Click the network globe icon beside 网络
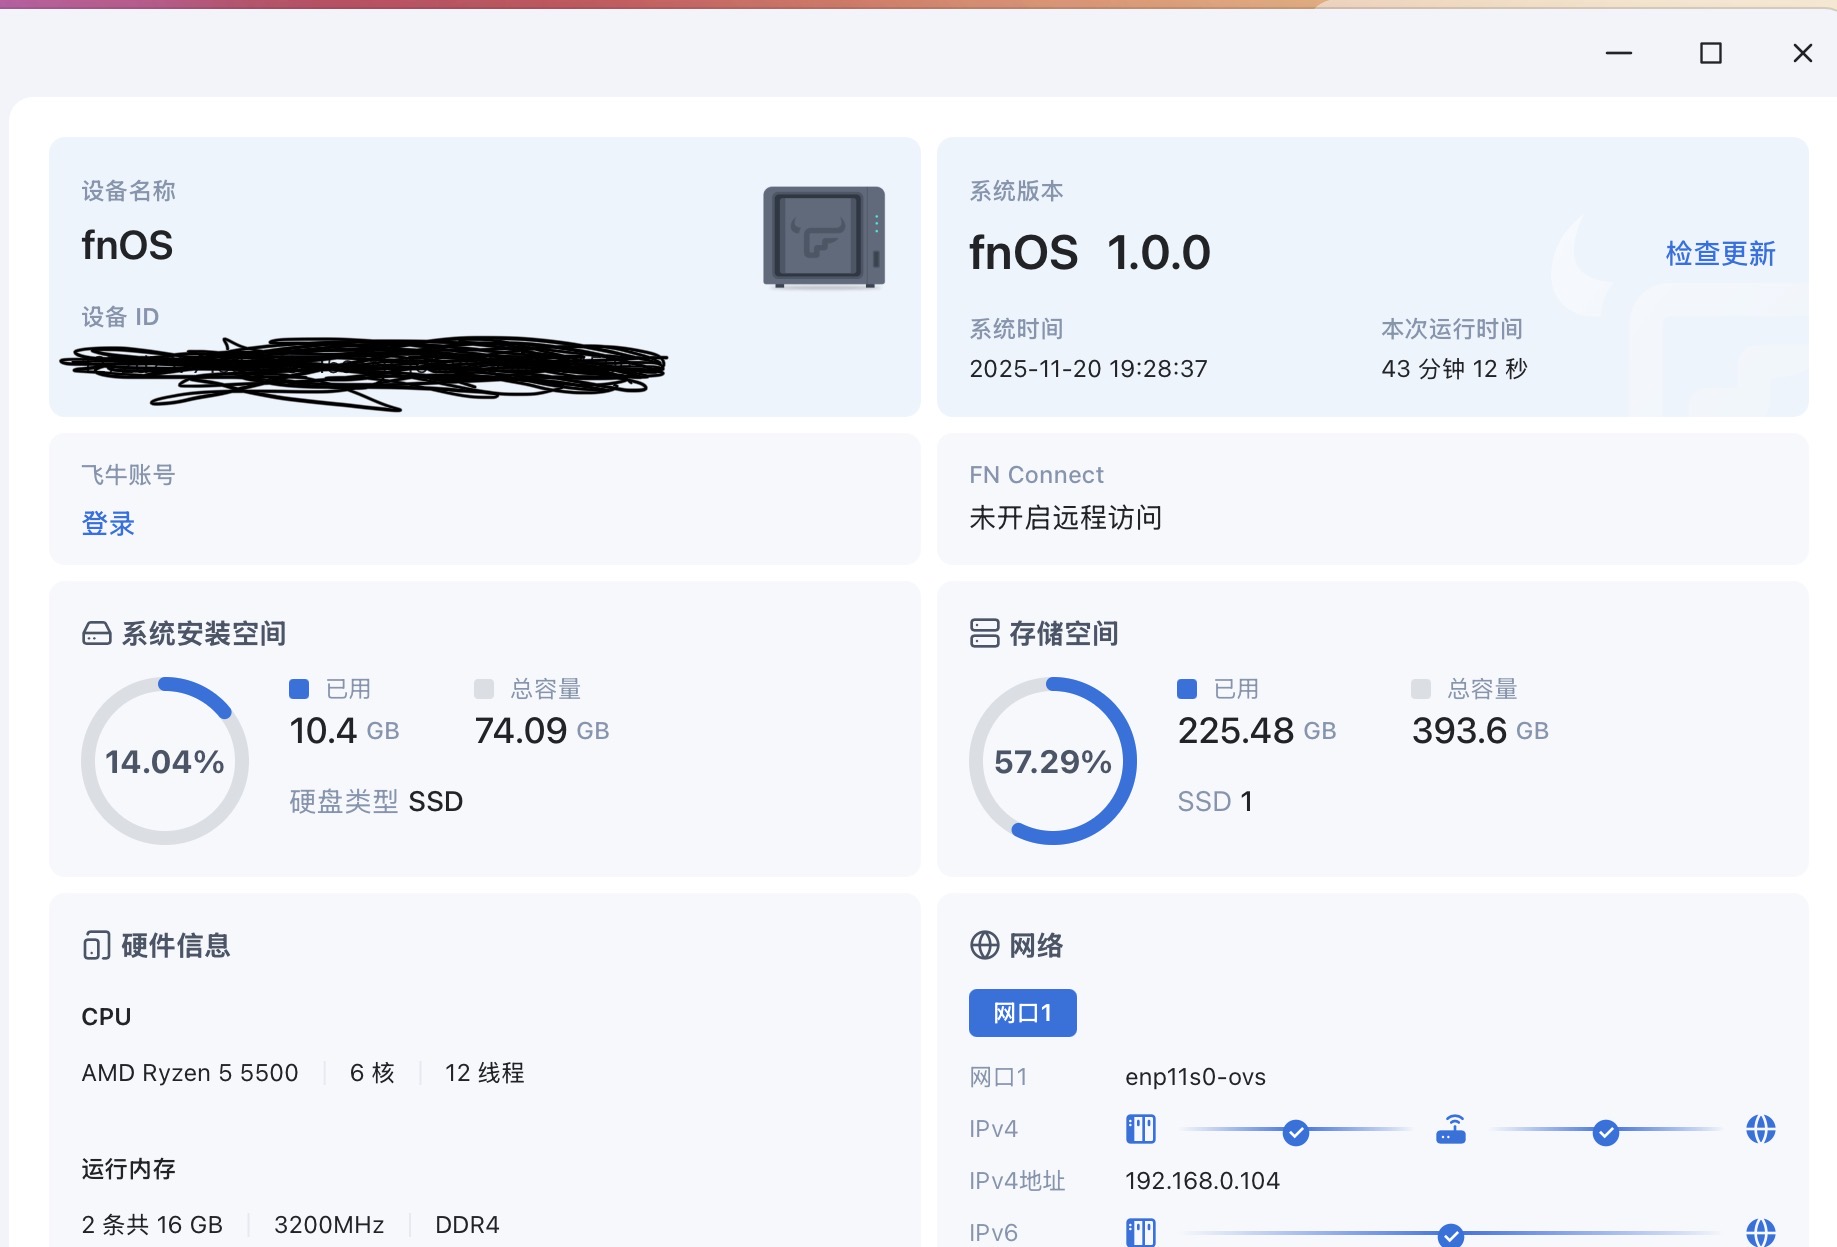Image resolution: width=1837 pixels, height=1247 pixels. pos(985,945)
